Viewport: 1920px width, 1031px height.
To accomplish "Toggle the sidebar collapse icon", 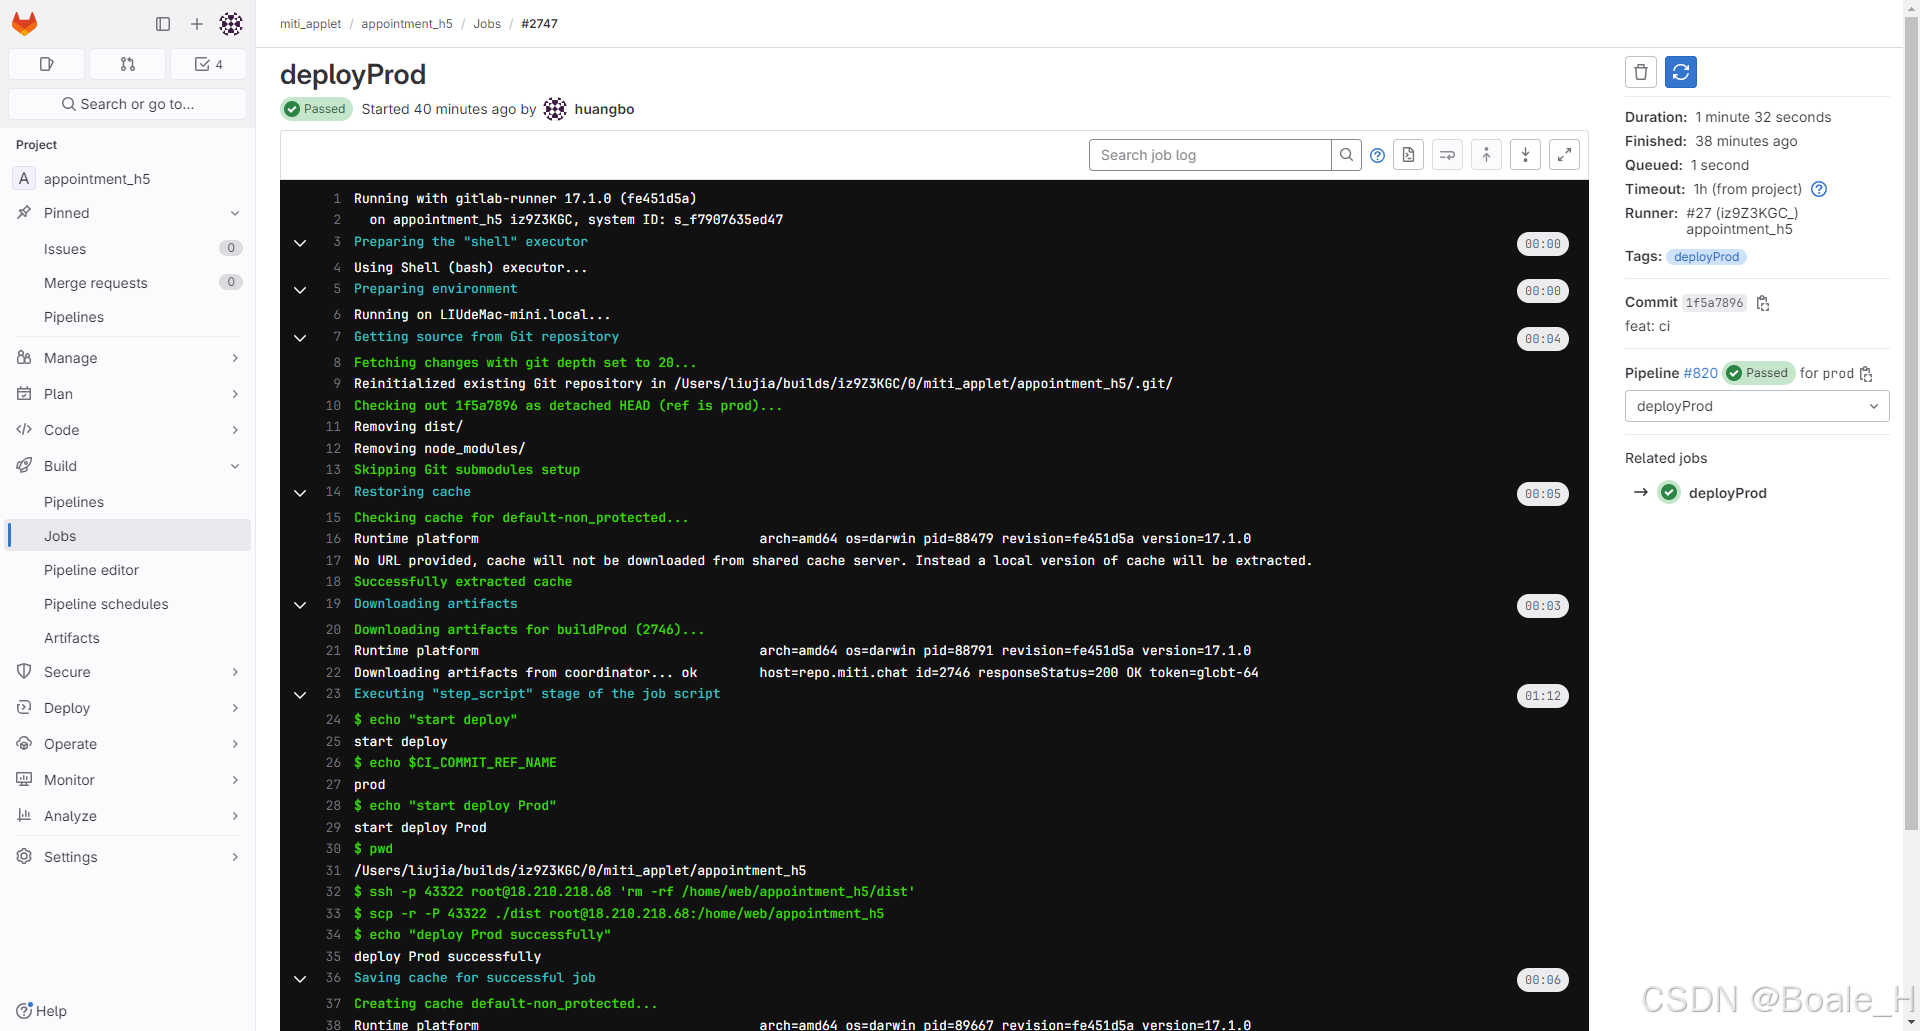I will pos(163,23).
